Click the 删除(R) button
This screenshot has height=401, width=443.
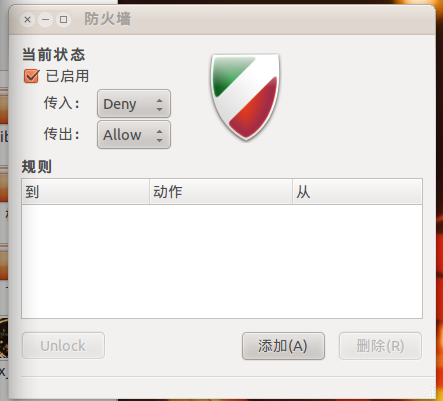point(380,346)
